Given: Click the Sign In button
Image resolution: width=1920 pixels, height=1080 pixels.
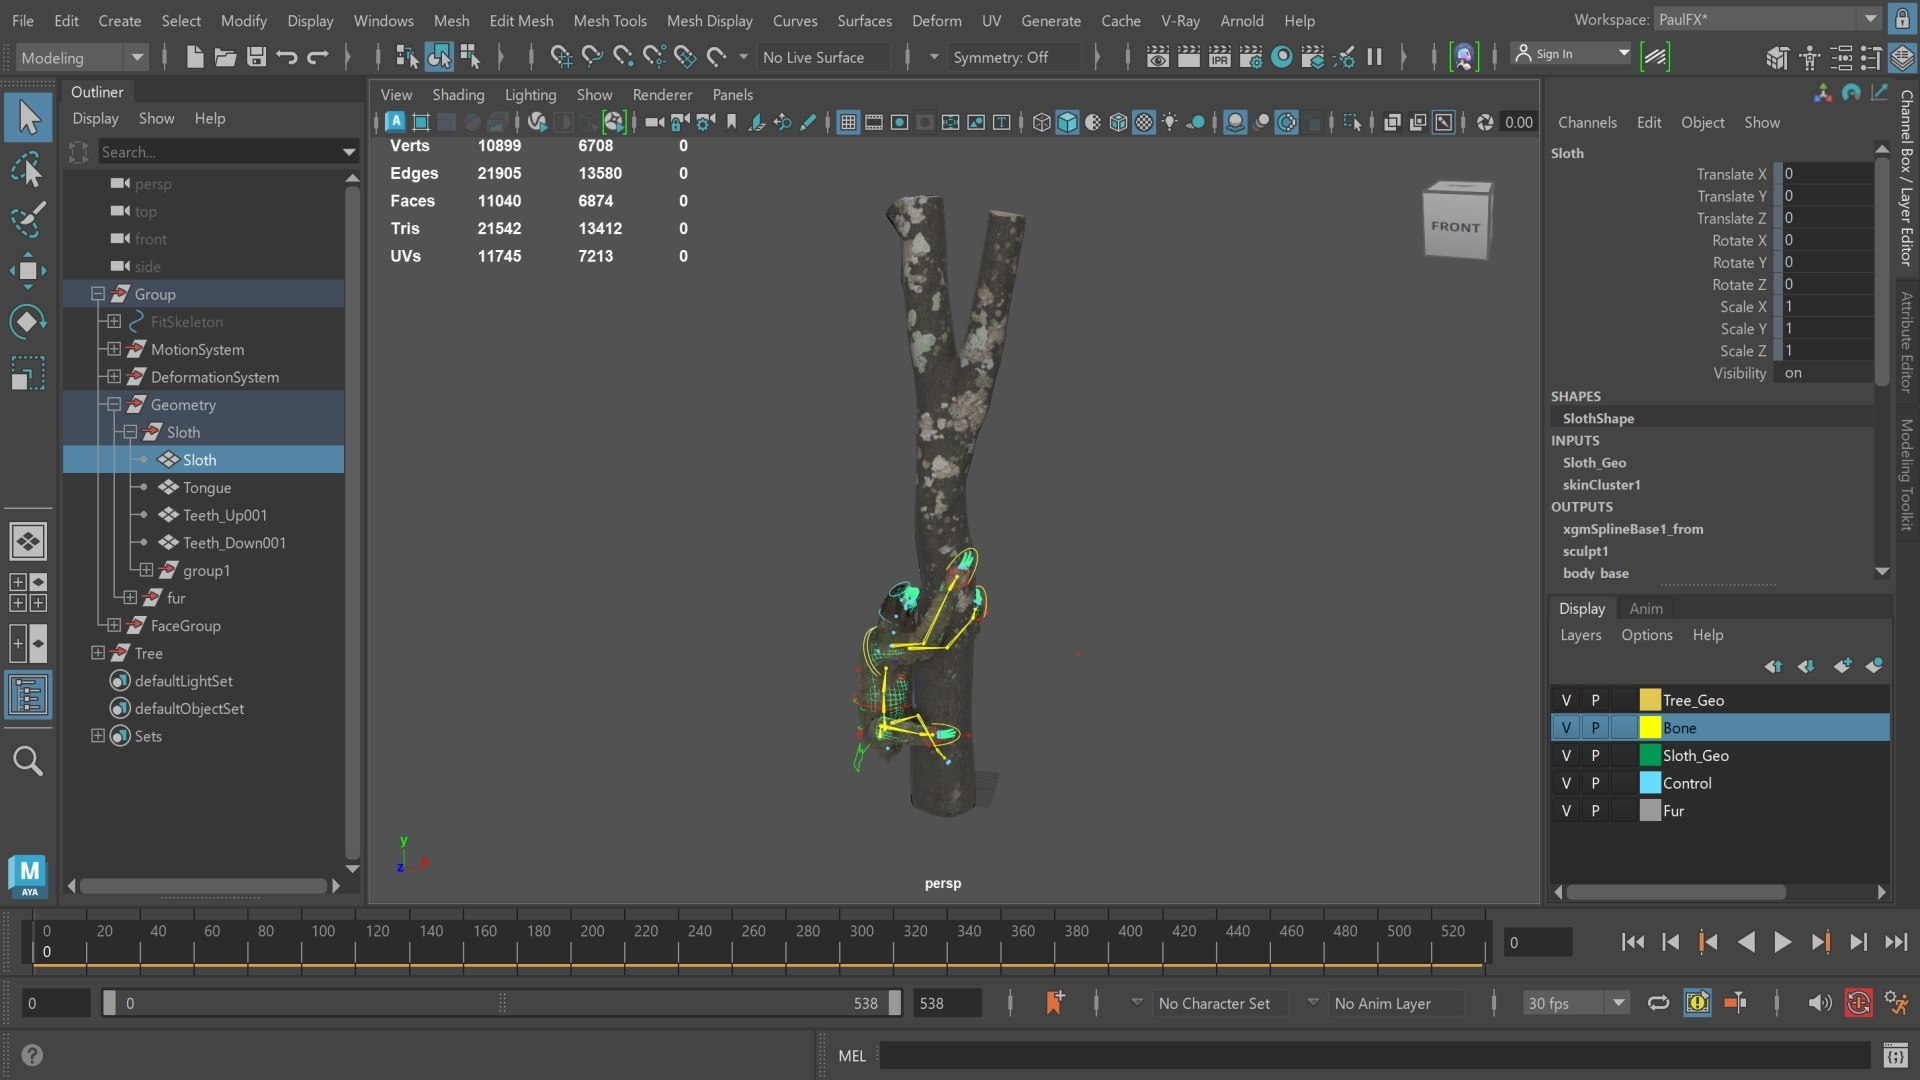Looking at the screenshot, I should pyautogui.click(x=1572, y=54).
